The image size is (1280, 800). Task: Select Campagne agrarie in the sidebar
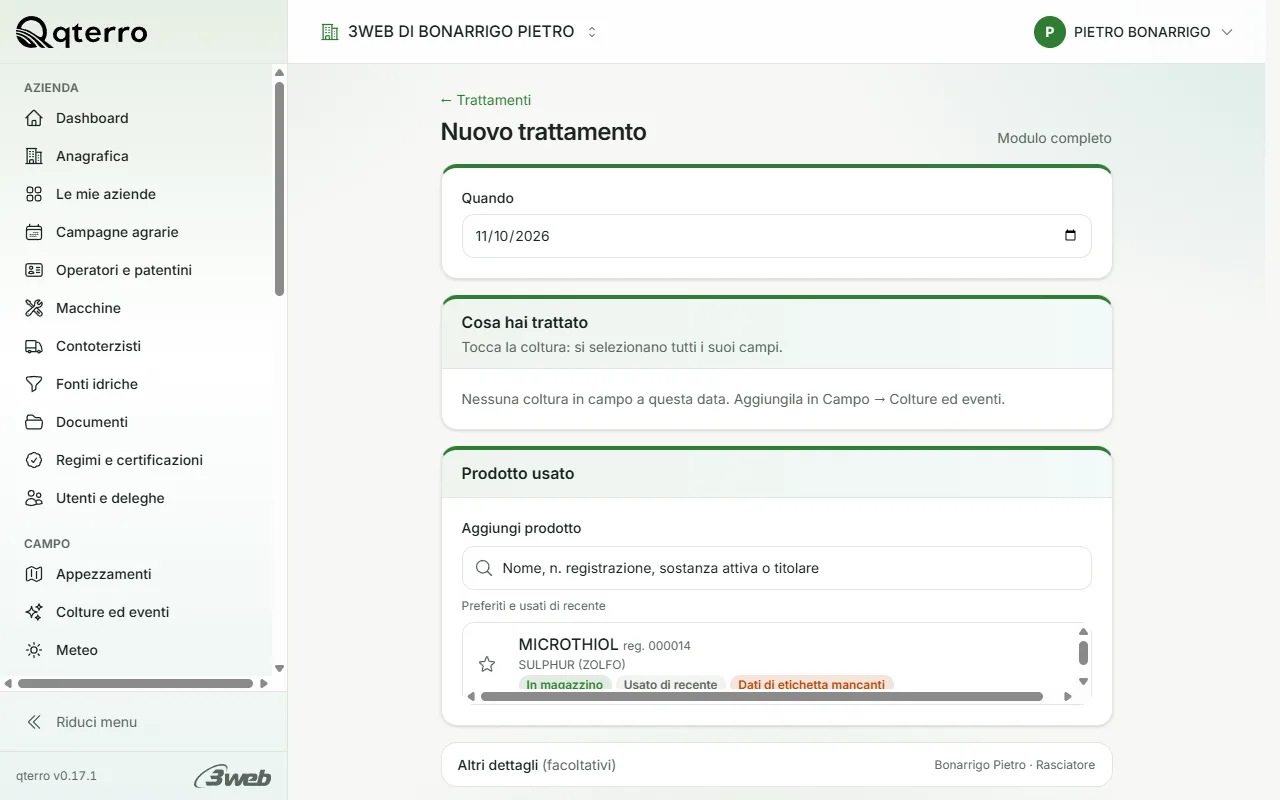(x=136, y=232)
